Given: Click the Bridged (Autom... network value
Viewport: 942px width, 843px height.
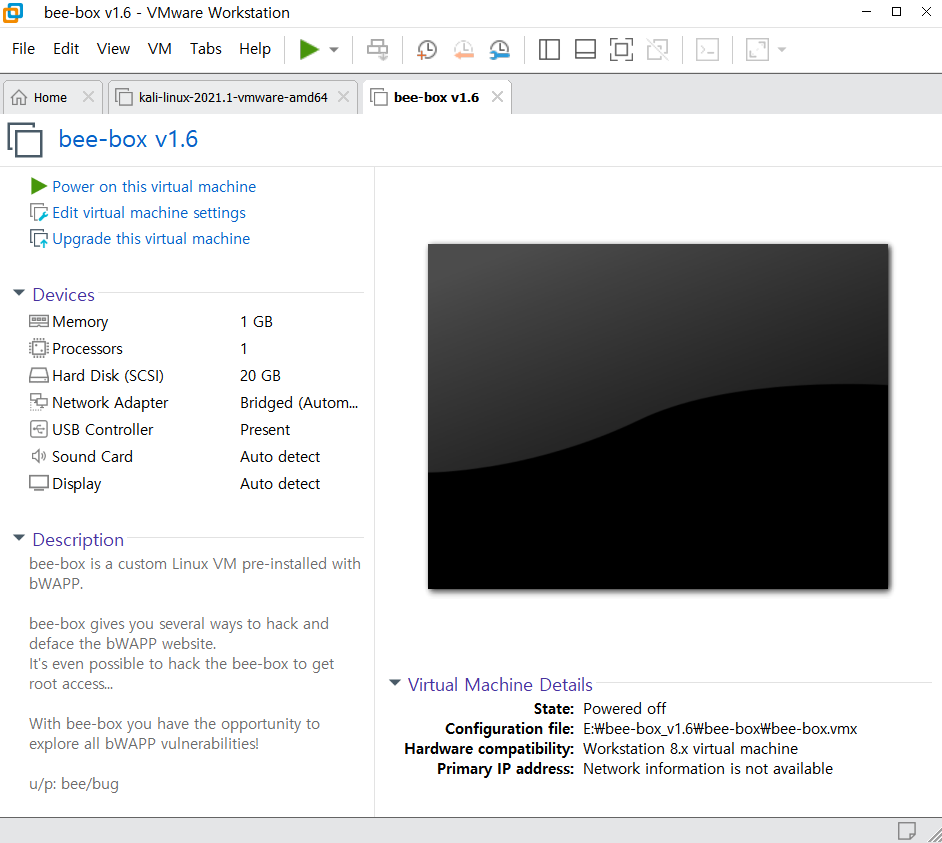Looking at the screenshot, I should (x=299, y=403).
